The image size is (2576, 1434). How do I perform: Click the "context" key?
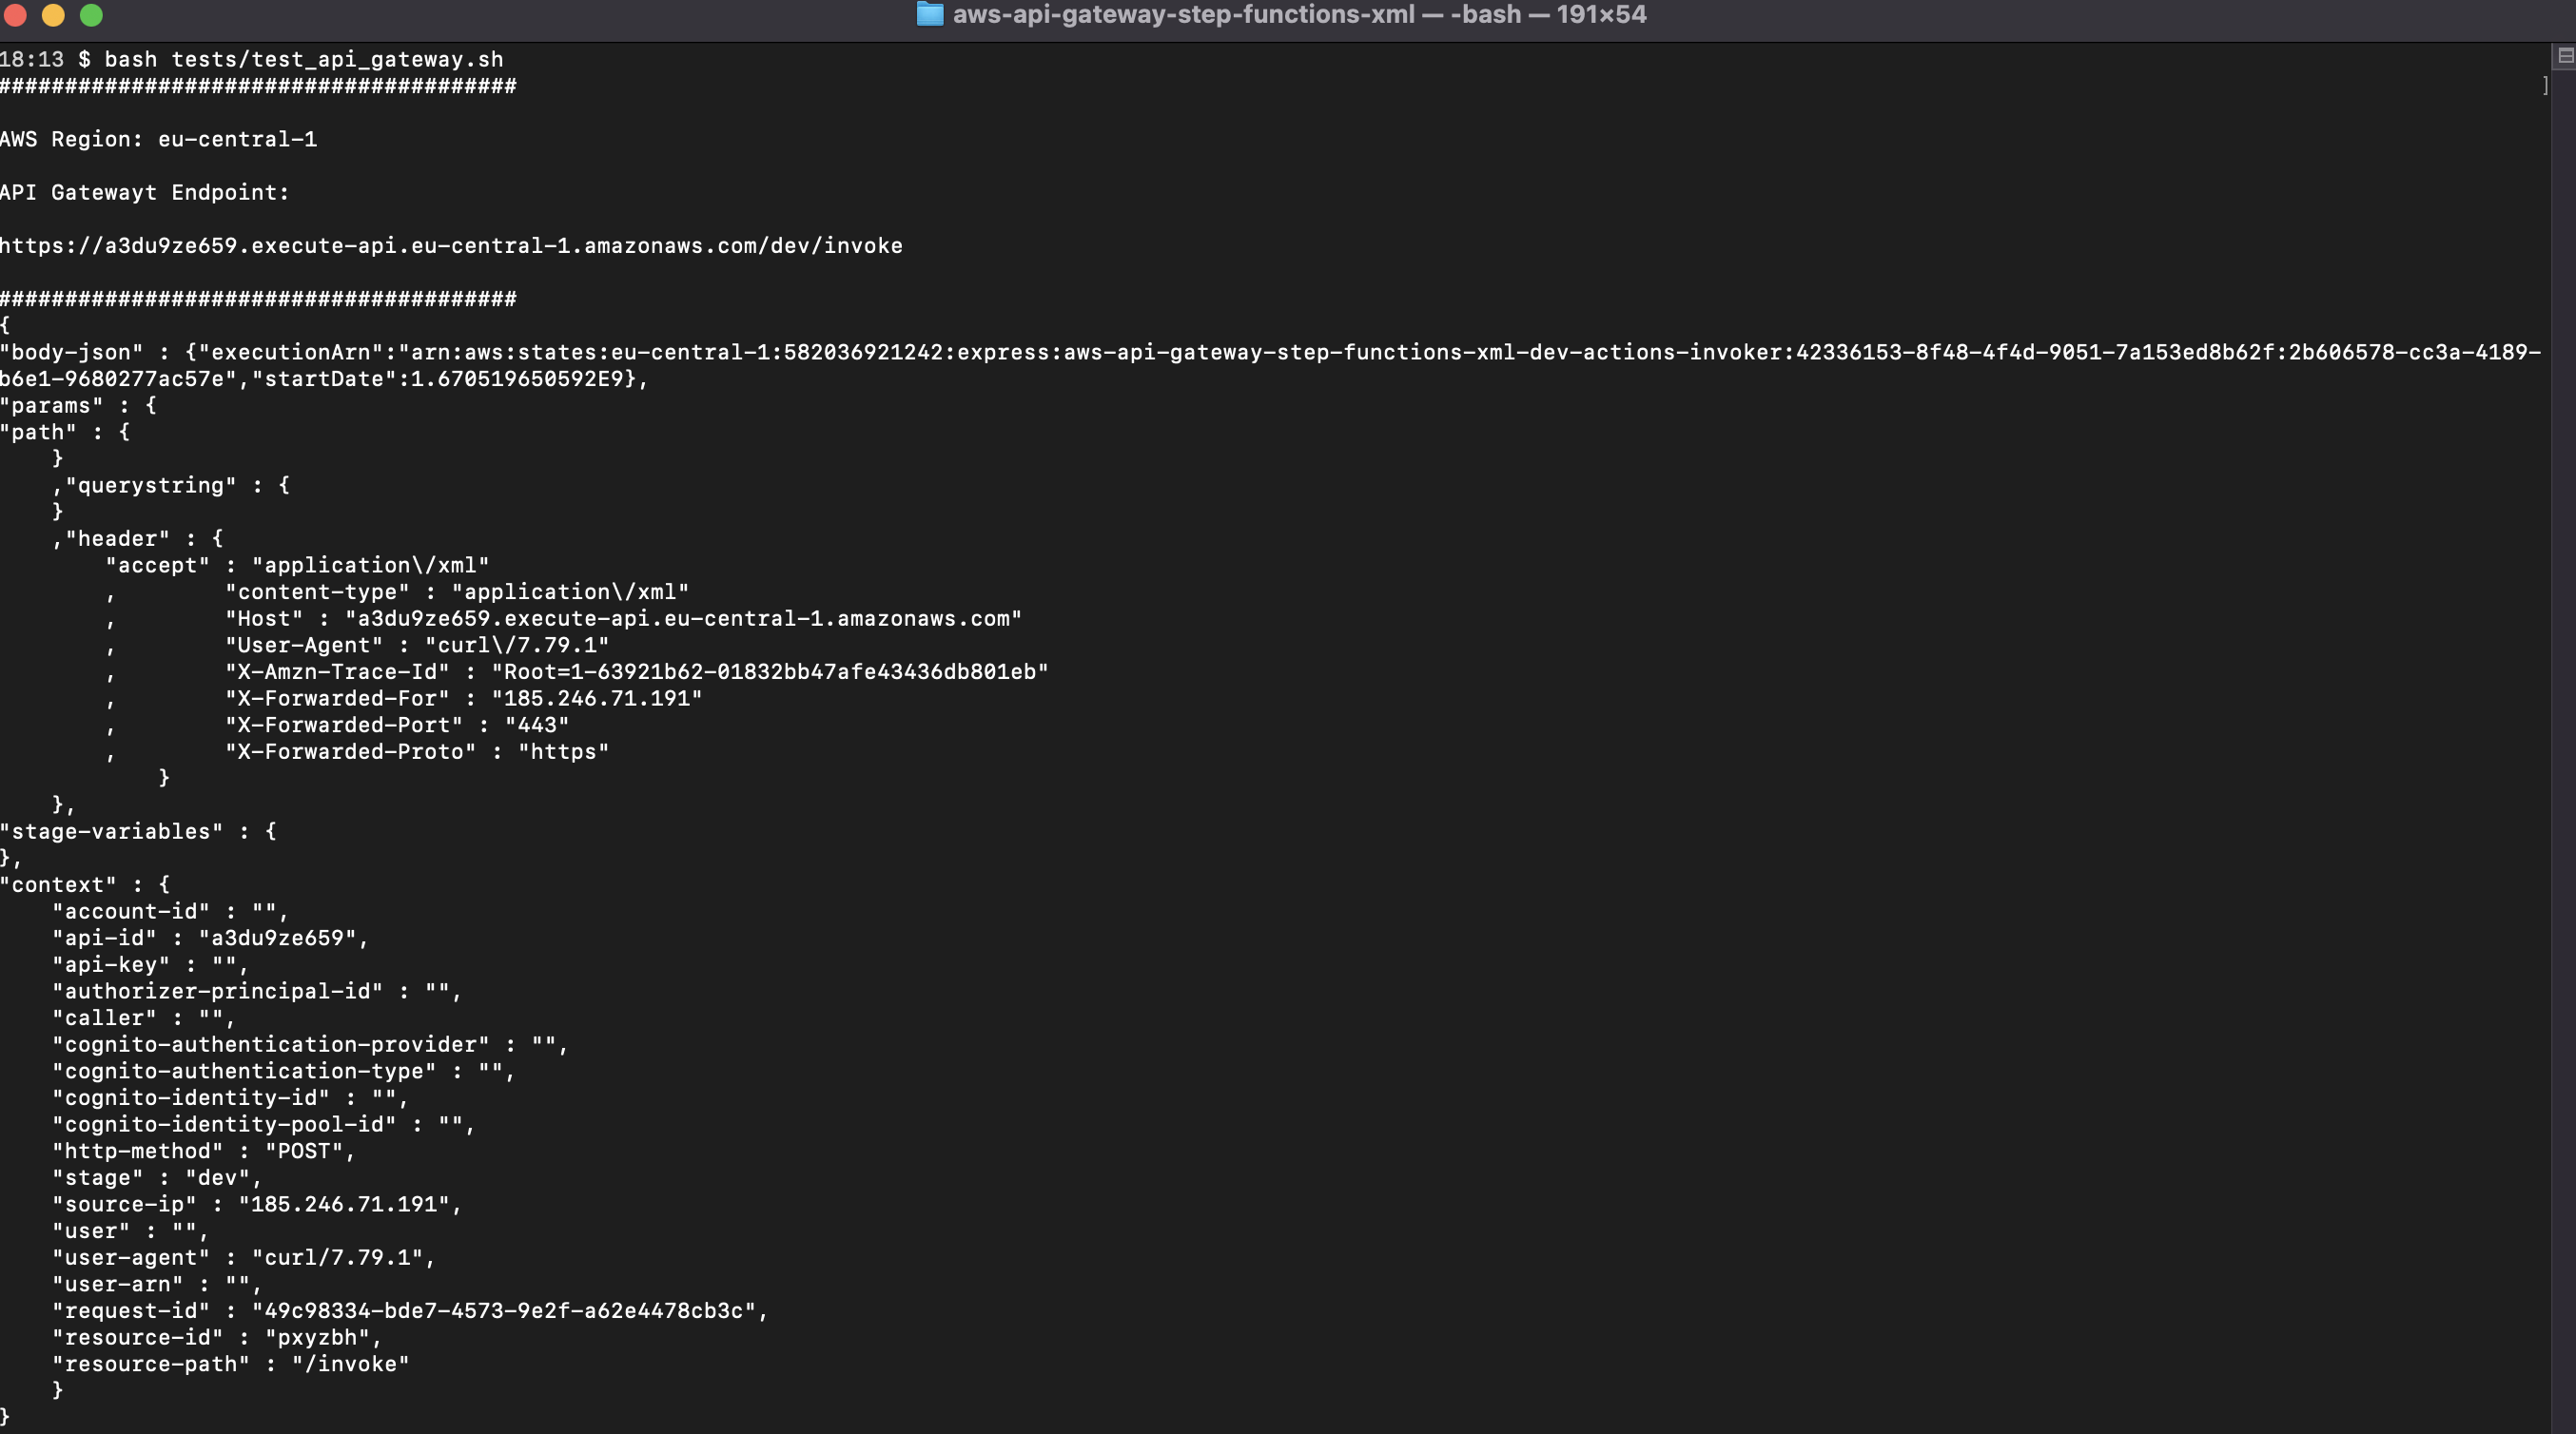pyautogui.click(x=58, y=884)
